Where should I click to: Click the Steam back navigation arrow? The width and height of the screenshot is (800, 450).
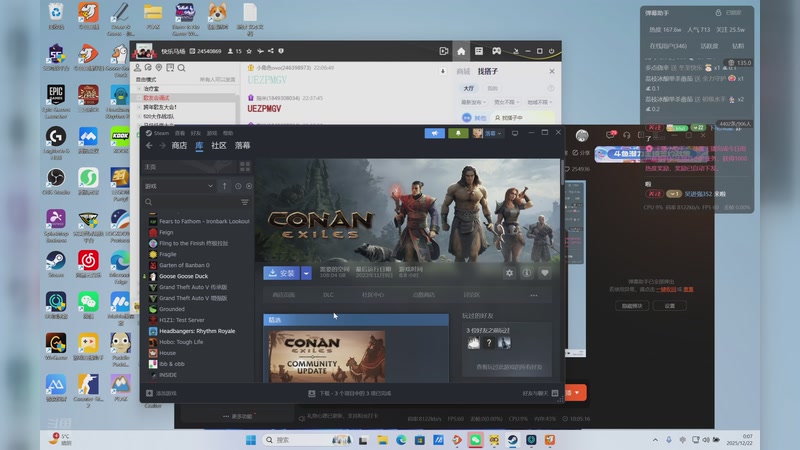tap(149, 146)
